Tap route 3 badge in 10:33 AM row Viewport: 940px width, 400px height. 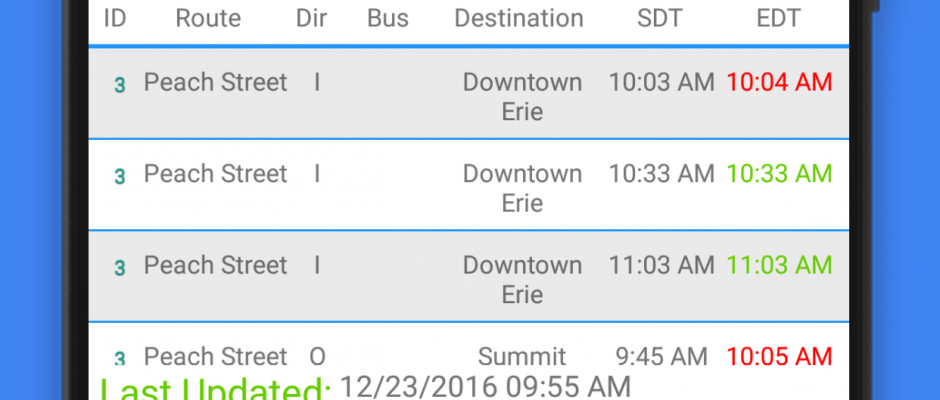coord(119,177)
